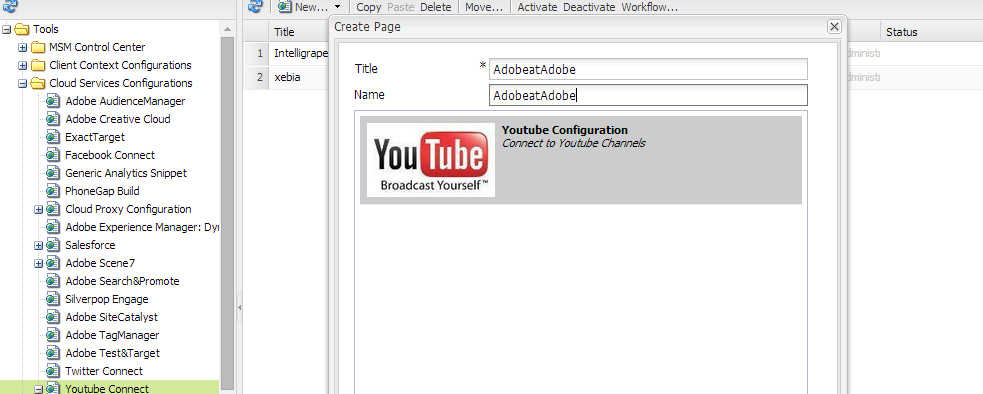The width and height of the screenshot is (983, 394).
Task: Expand the Salesforce node
Action: point(39,245)
